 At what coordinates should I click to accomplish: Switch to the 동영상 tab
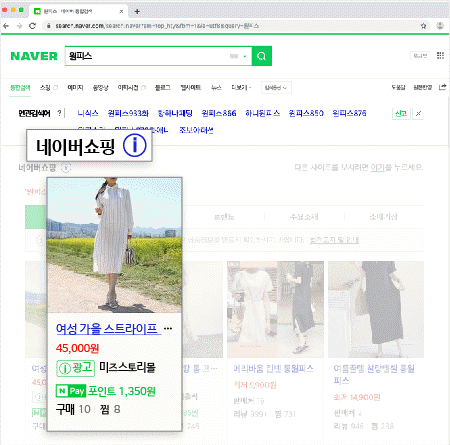tap(100, 88)
